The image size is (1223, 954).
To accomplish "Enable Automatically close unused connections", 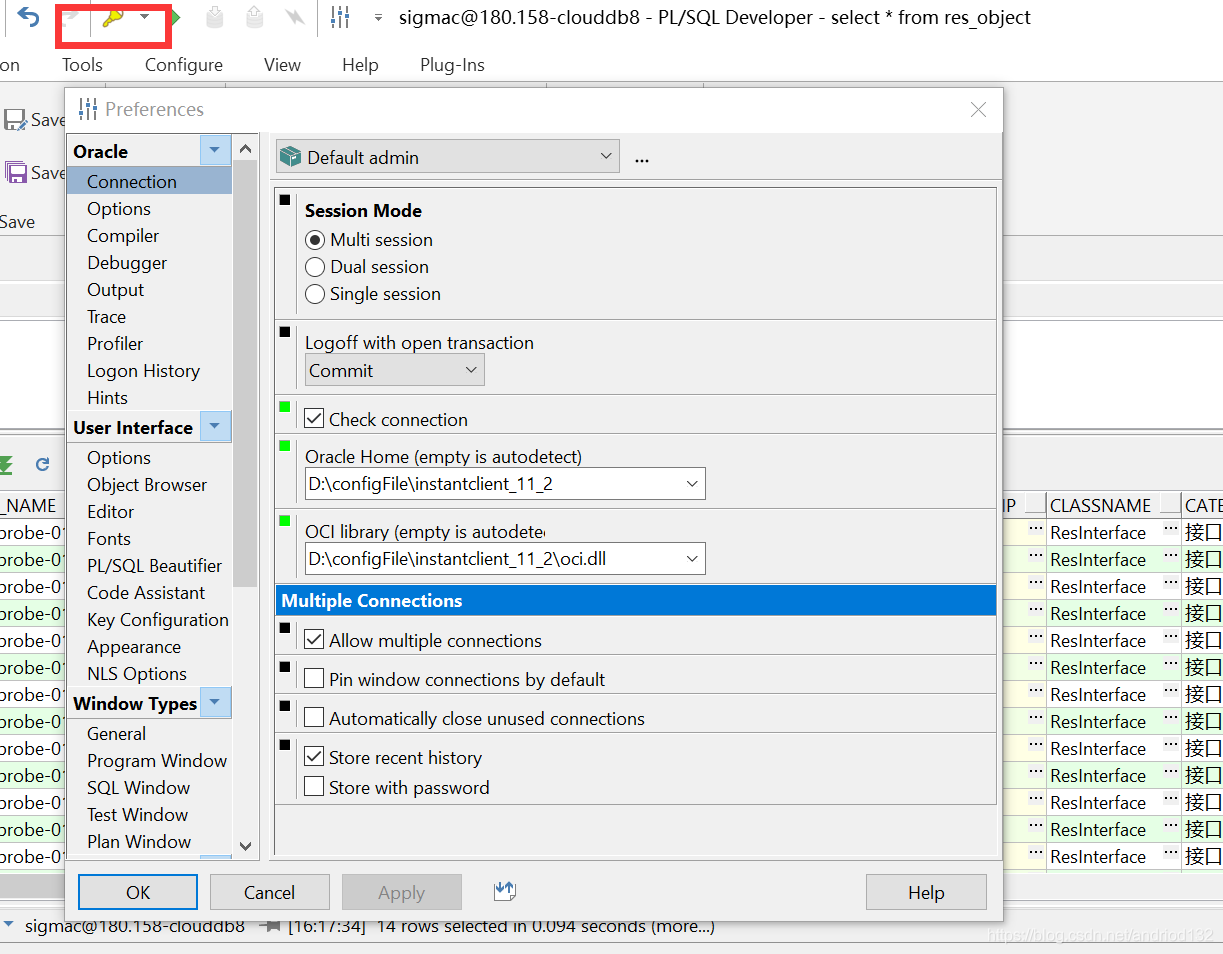I will point(314,718).
